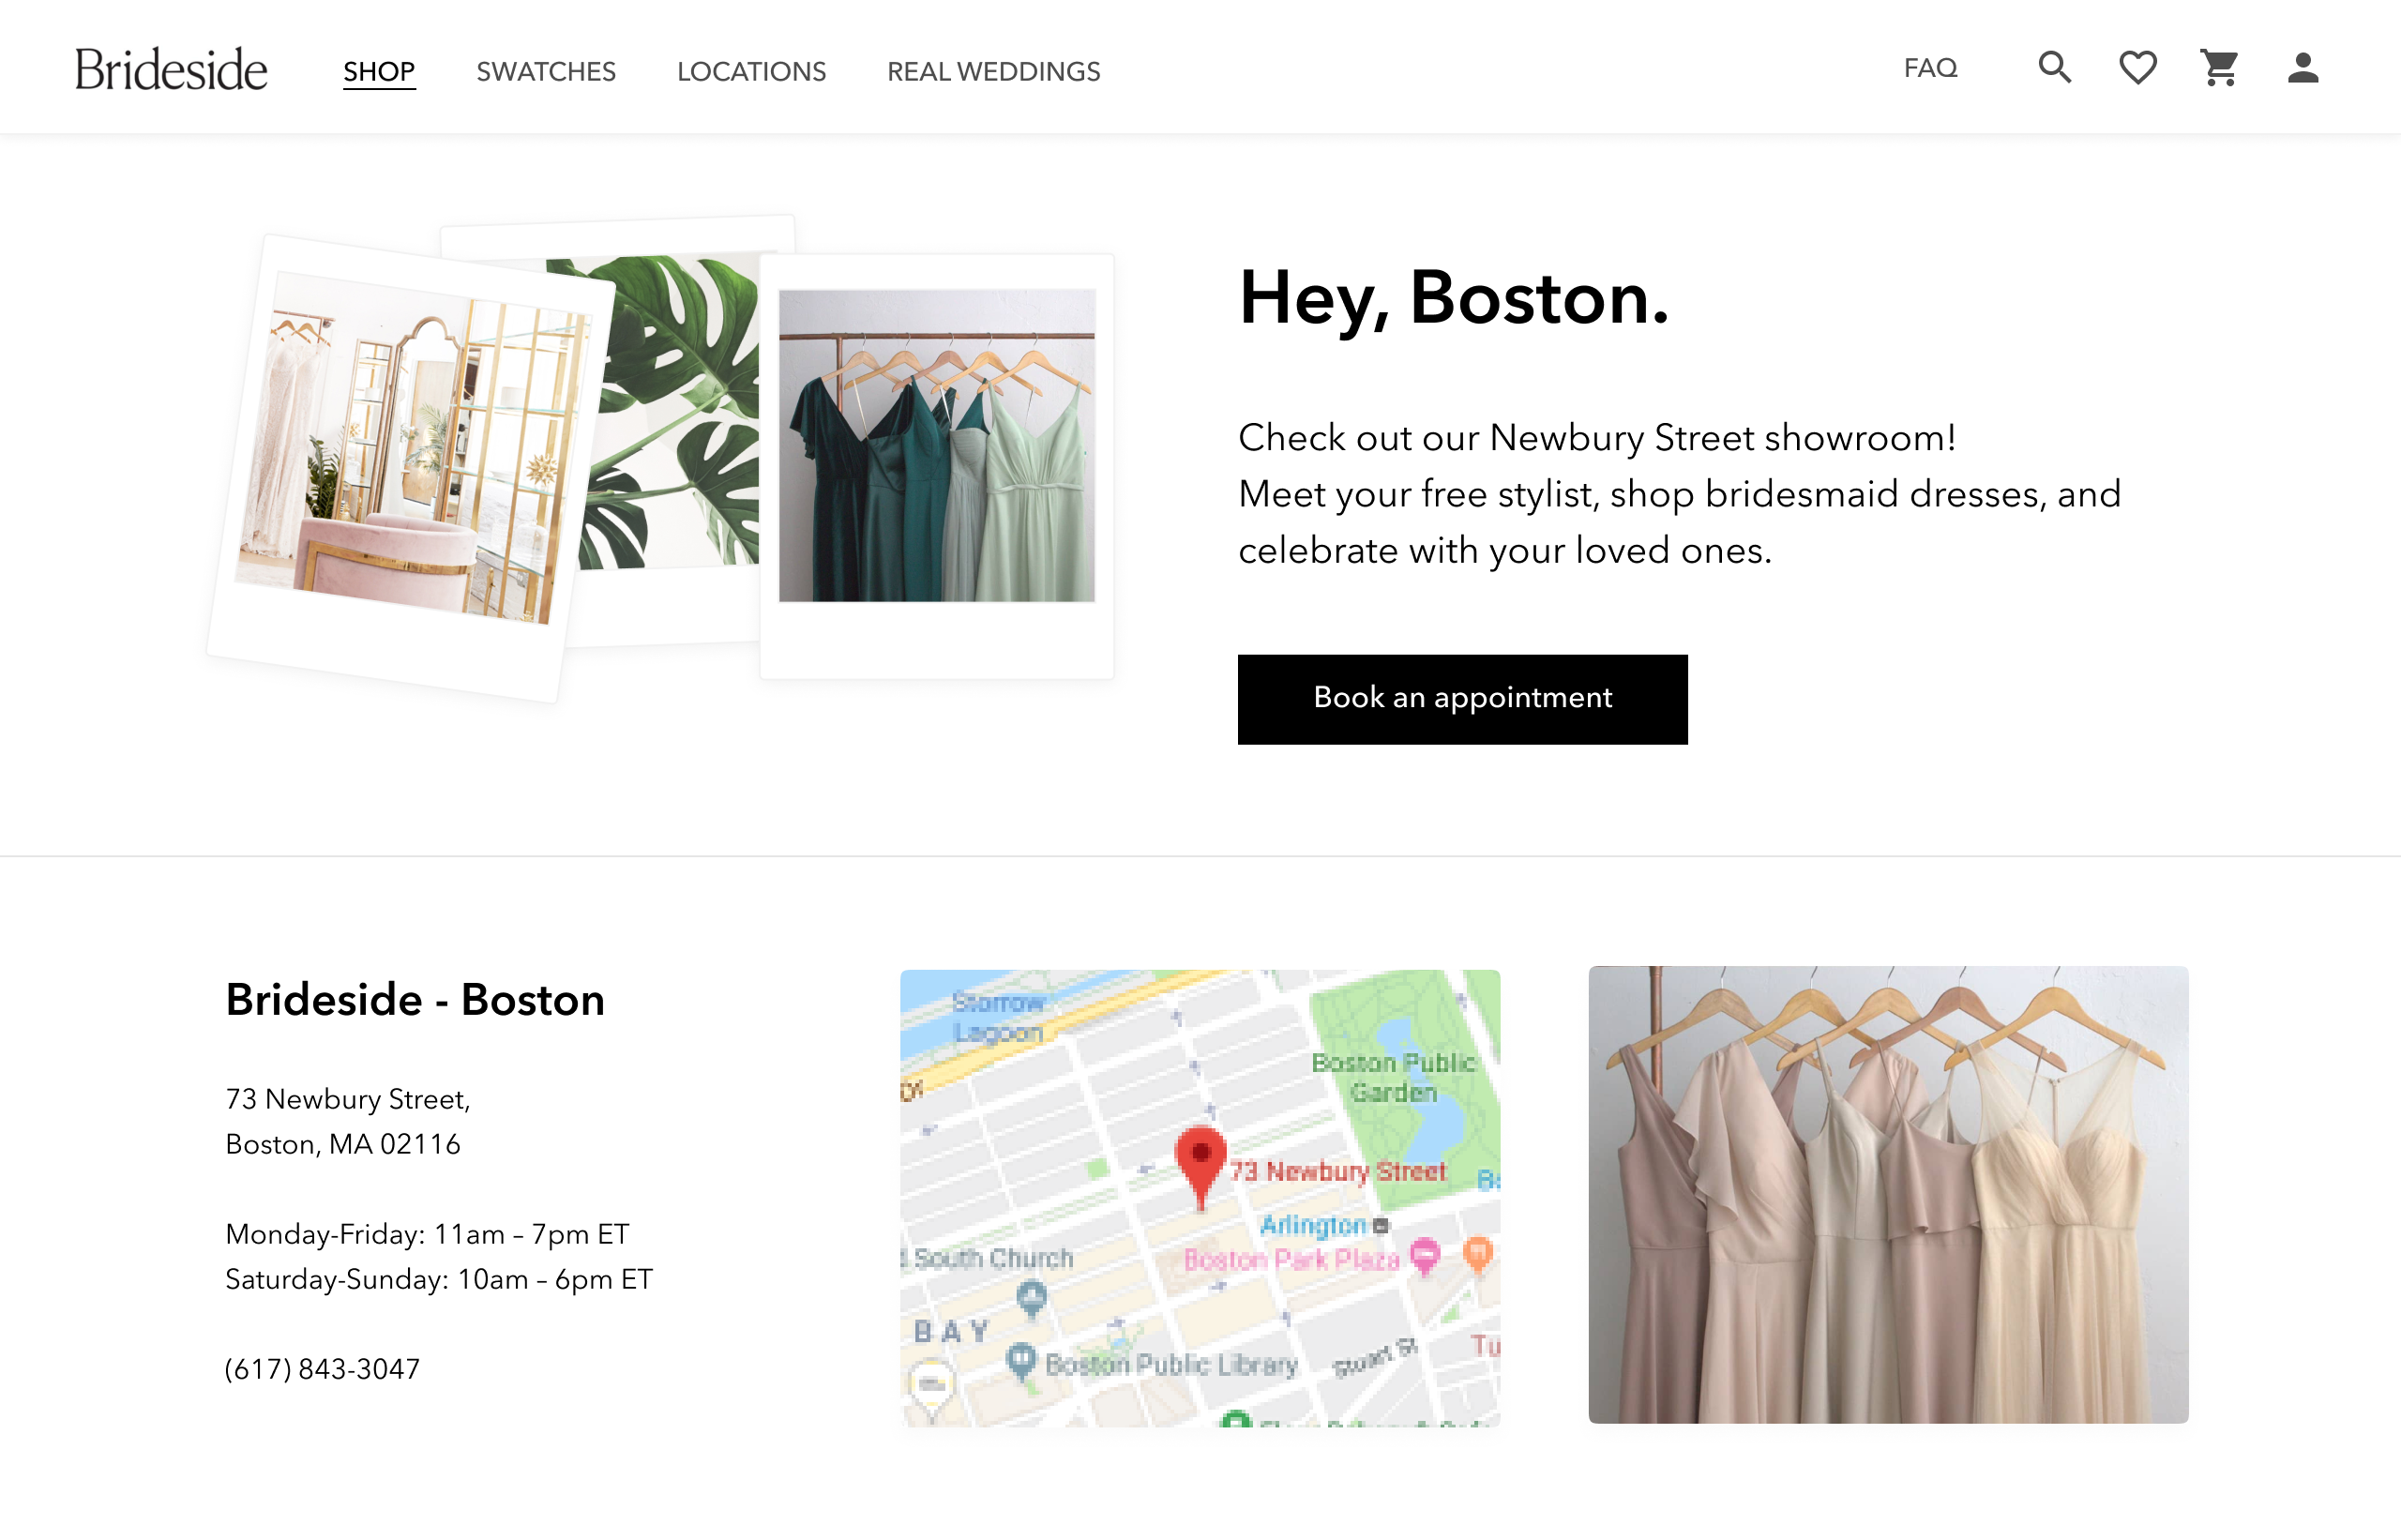Click the Saturday-Sunday hours line

pos(439,1279)
